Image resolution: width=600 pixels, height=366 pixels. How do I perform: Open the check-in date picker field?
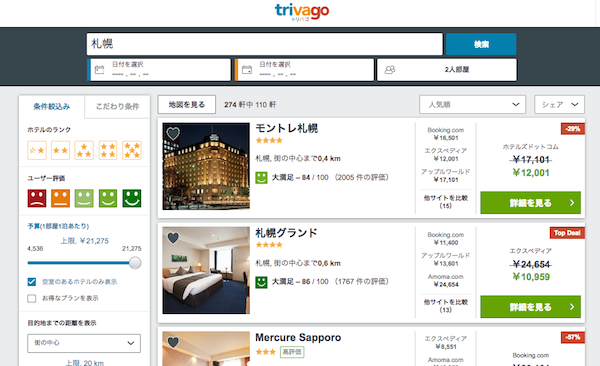pos(159,70)
